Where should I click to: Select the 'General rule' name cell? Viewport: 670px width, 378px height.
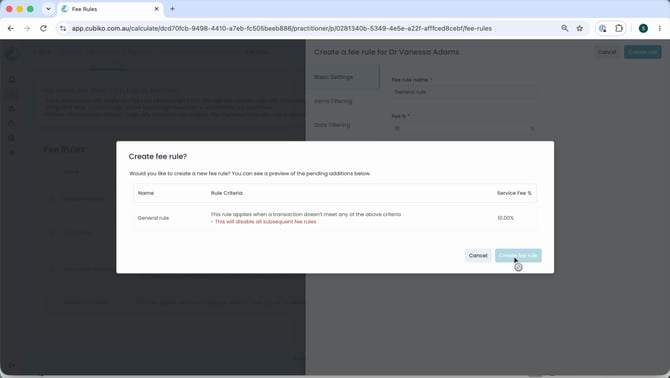[x=153, y=218]
